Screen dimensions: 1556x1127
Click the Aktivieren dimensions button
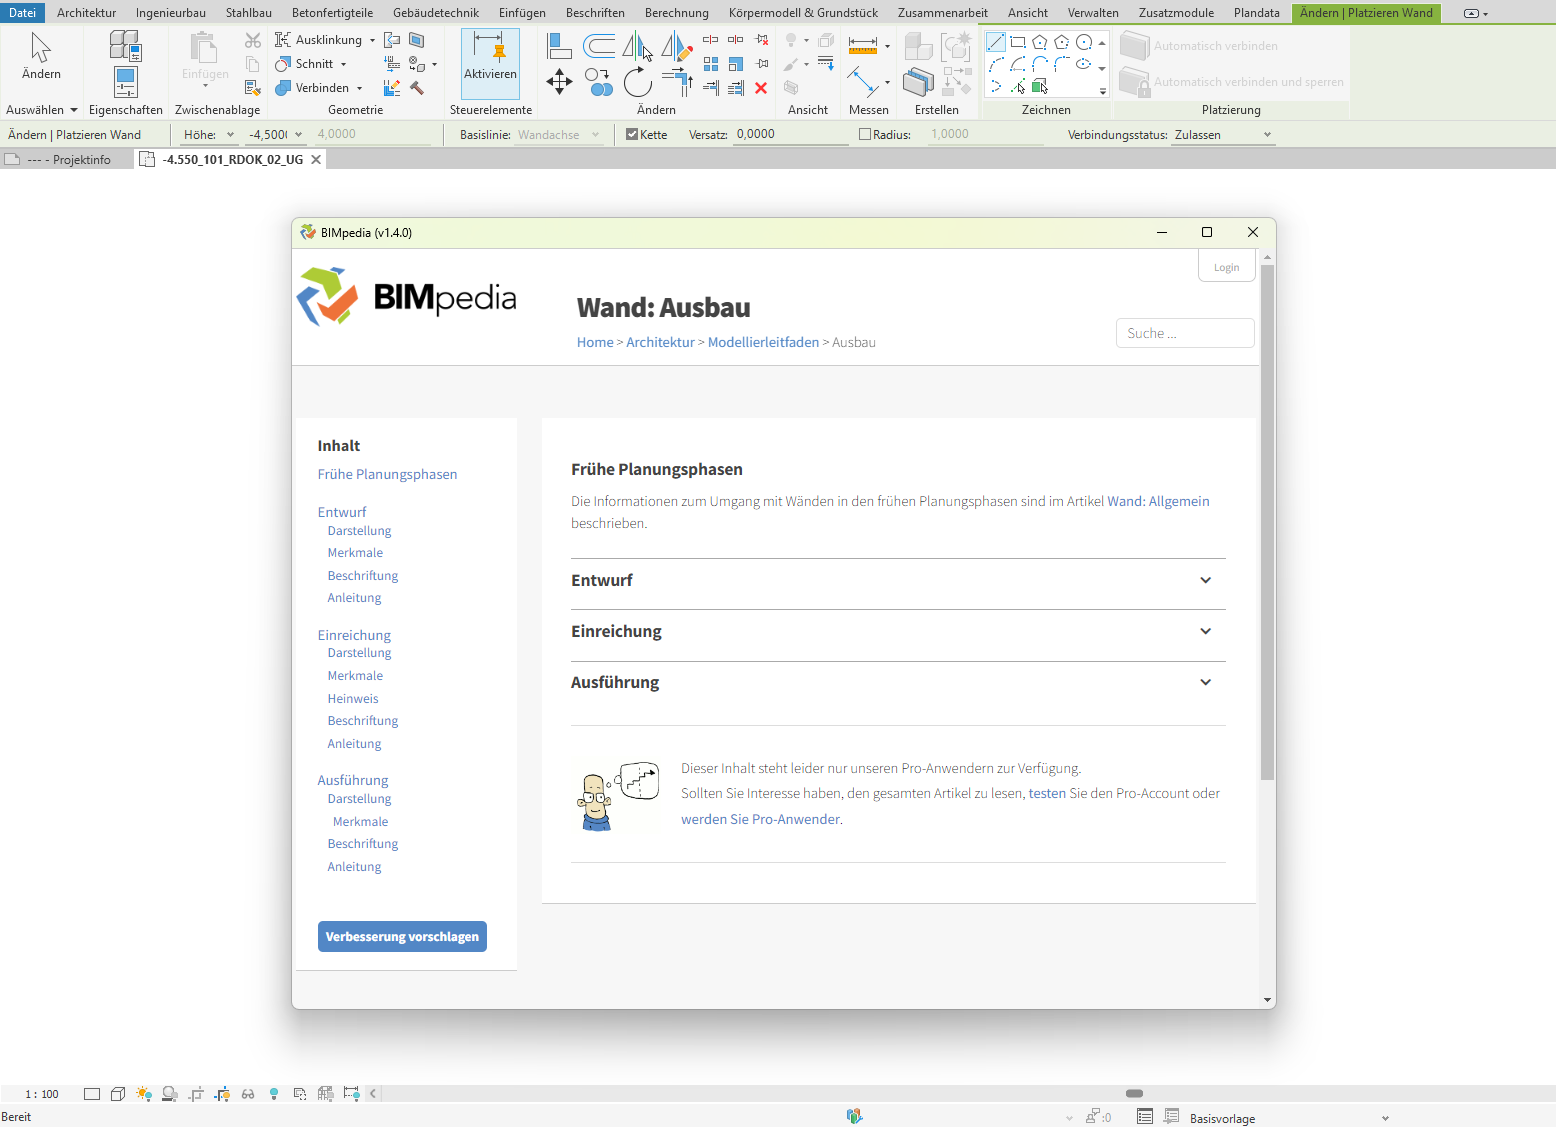(490, 58)
